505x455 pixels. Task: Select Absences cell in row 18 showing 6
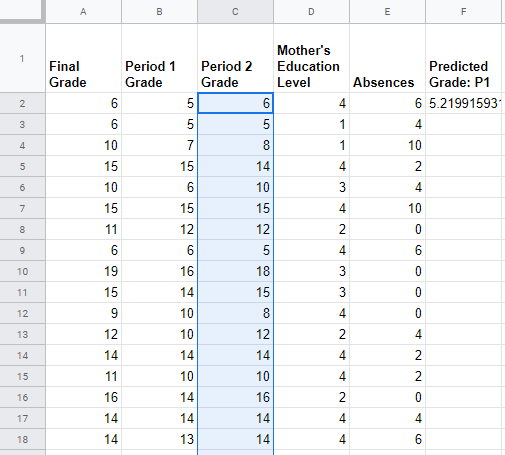pyautogui.click(x=387, y=439)
